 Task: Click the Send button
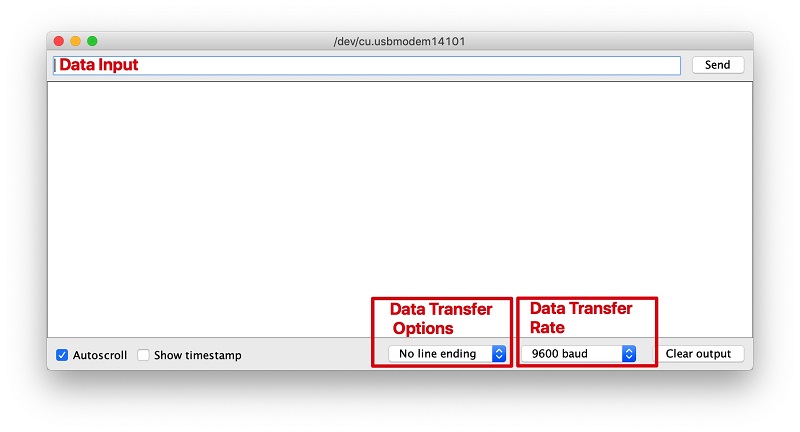717,65
